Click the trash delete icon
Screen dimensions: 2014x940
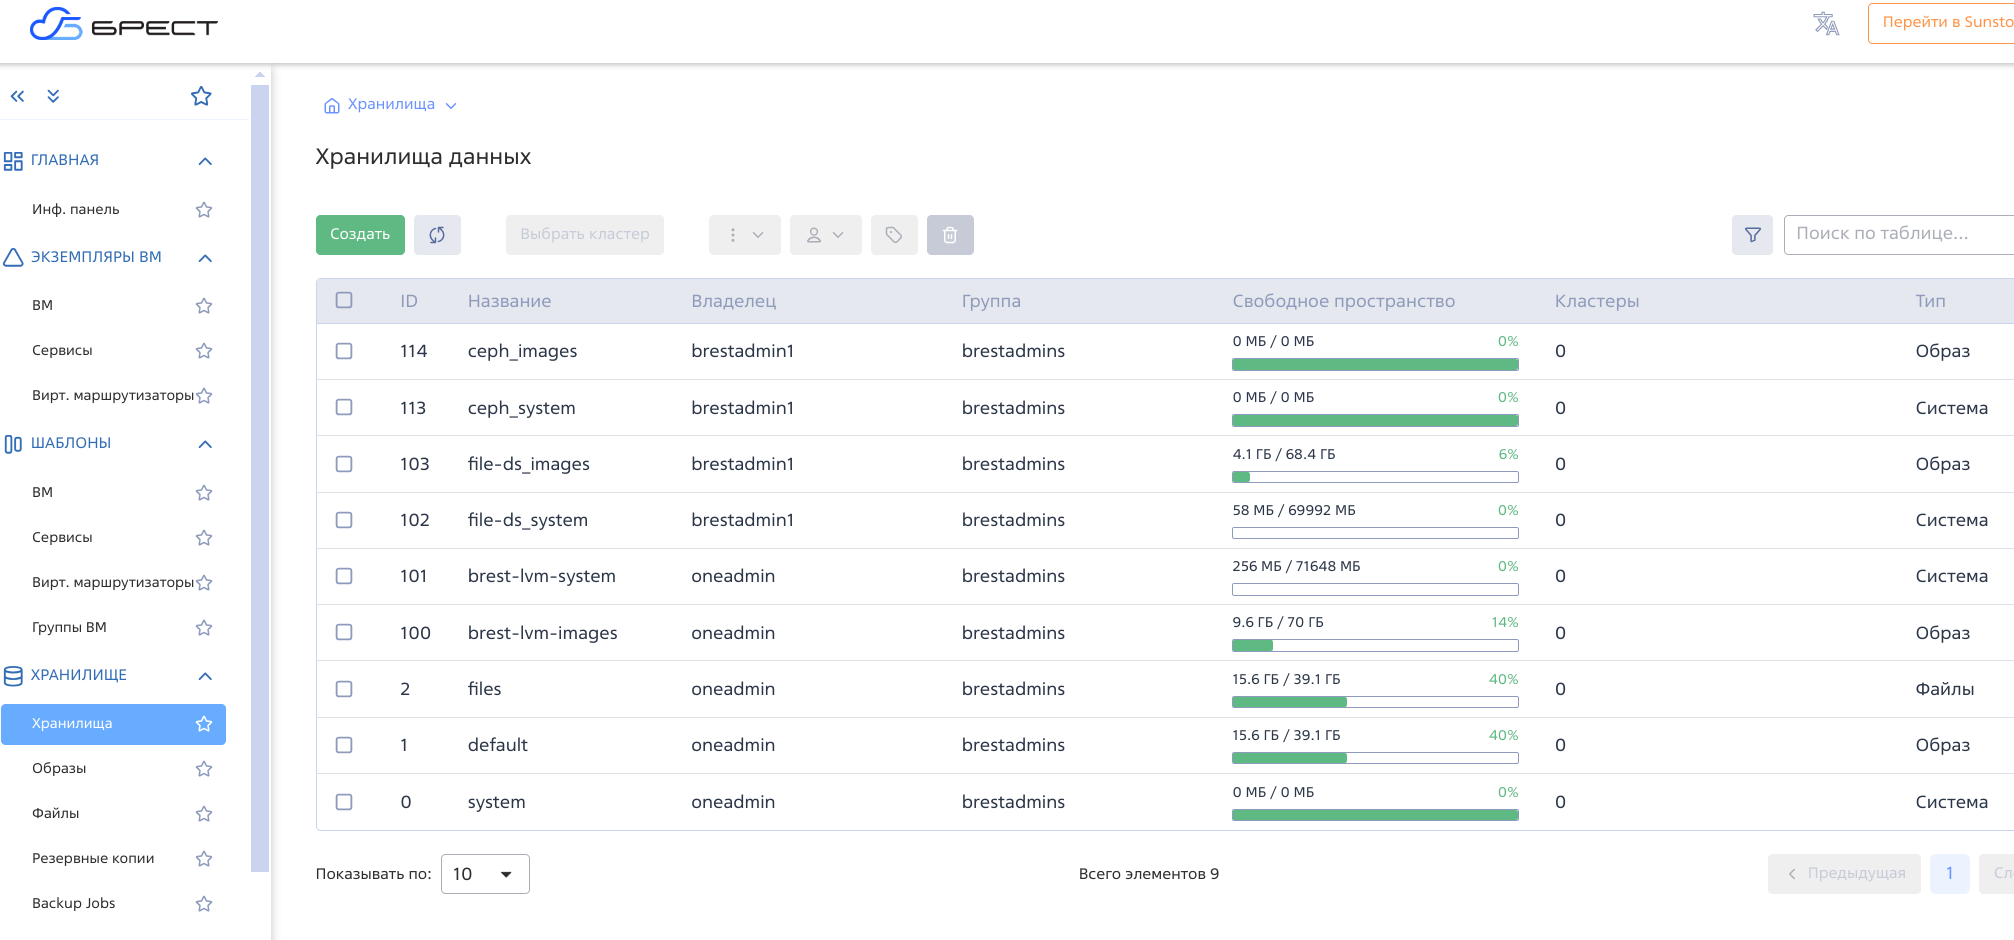949,235
